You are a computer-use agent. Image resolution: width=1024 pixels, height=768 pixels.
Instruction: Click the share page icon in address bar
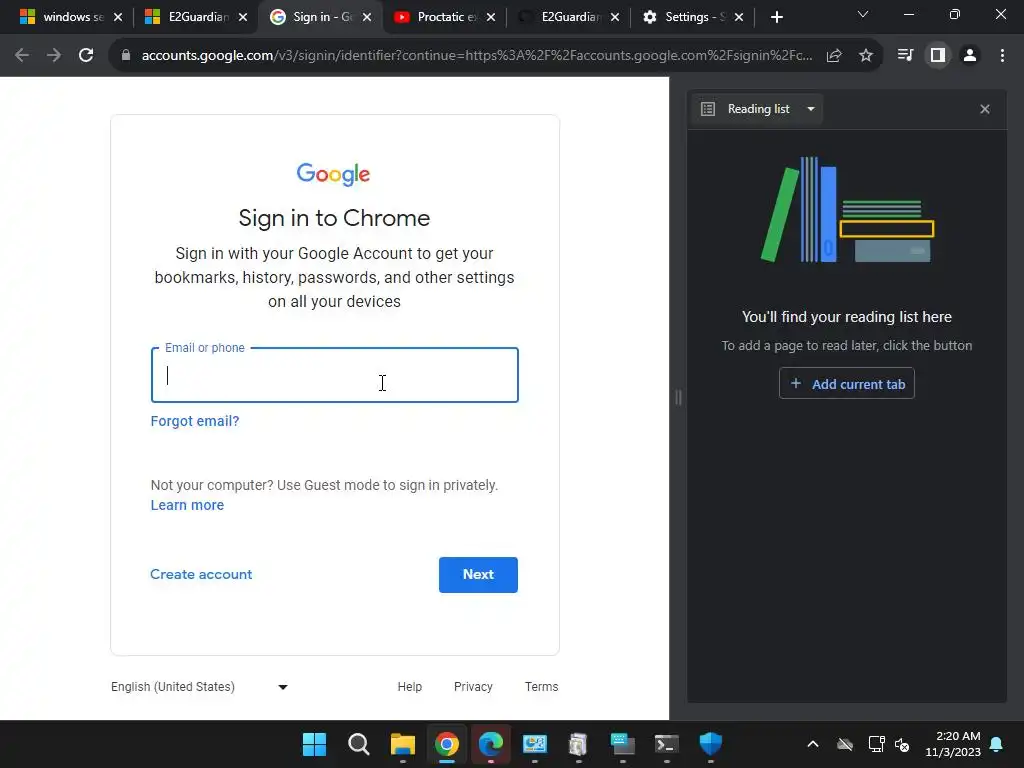(x=834, y=56)
